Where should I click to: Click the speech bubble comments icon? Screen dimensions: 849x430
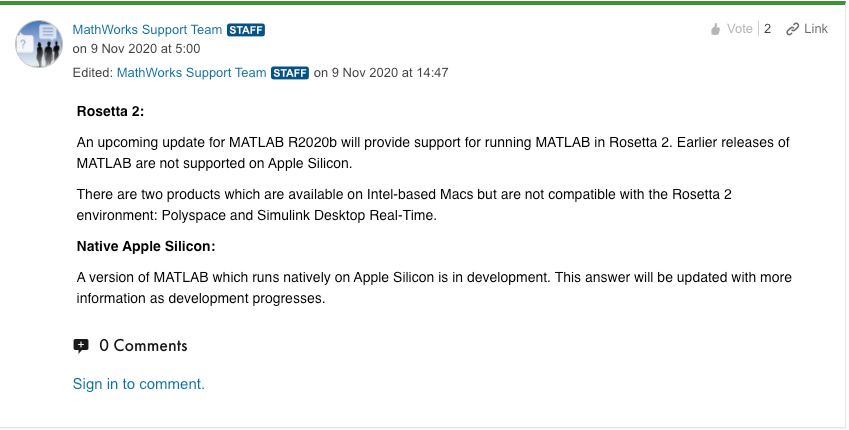pos(81,346)
